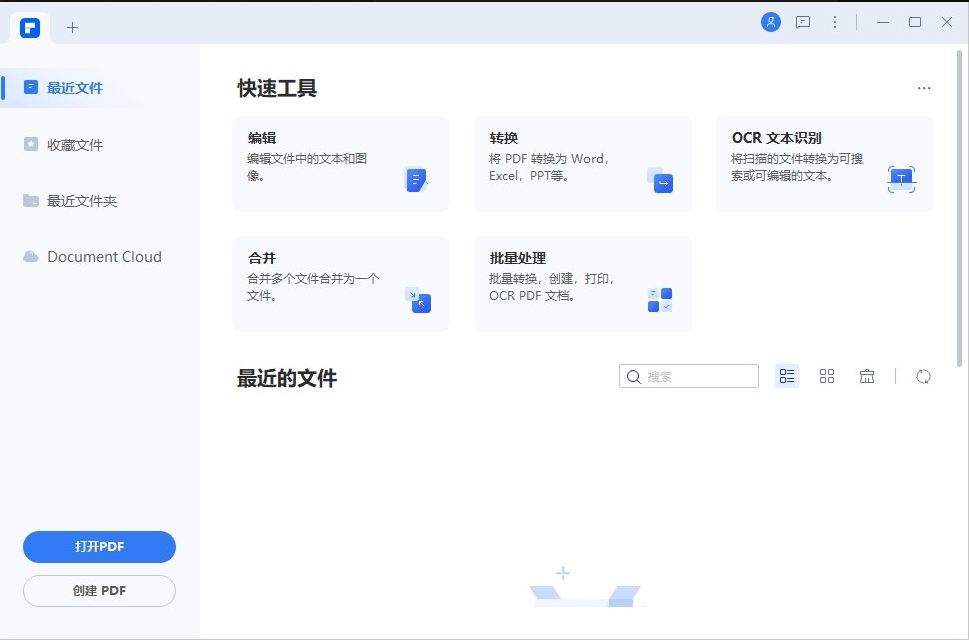Launch the OCR 文本识别 tool

(x=824, y=165)
